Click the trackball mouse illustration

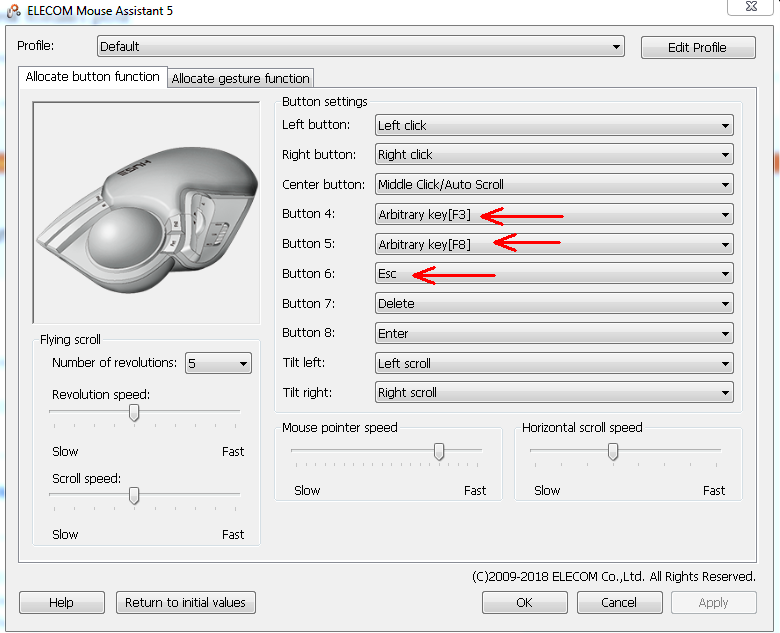[x=147, y=213]
